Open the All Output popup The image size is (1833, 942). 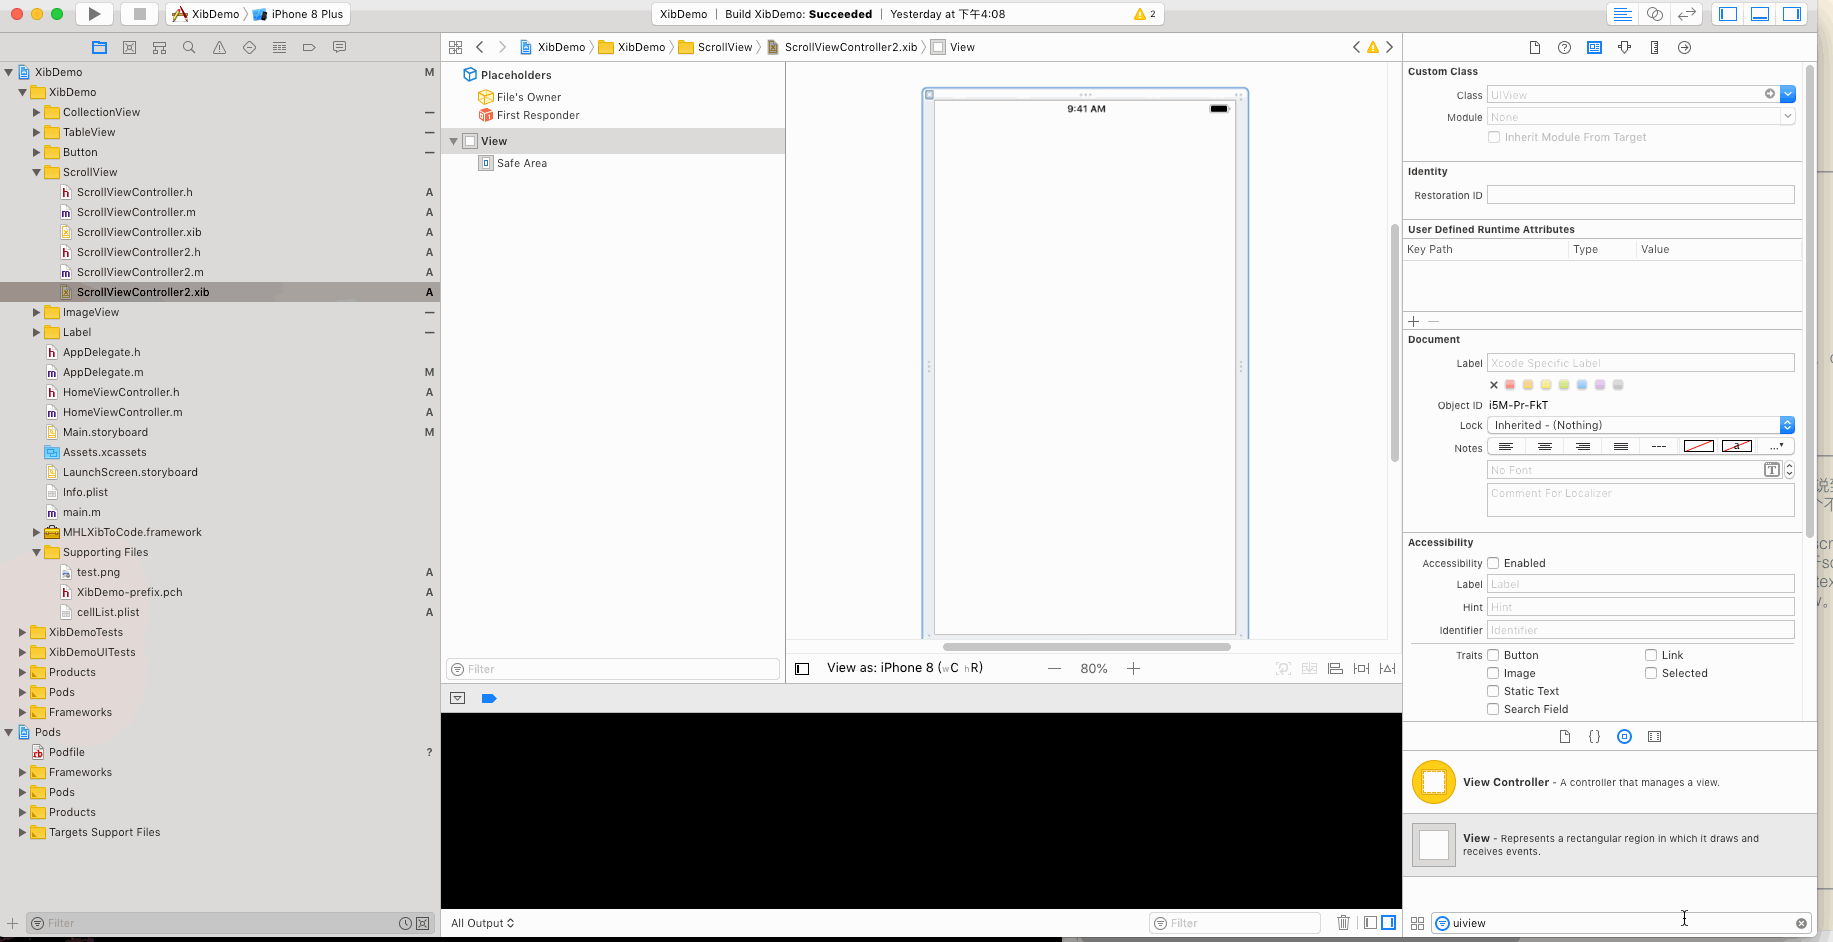(x=483, y=923)
